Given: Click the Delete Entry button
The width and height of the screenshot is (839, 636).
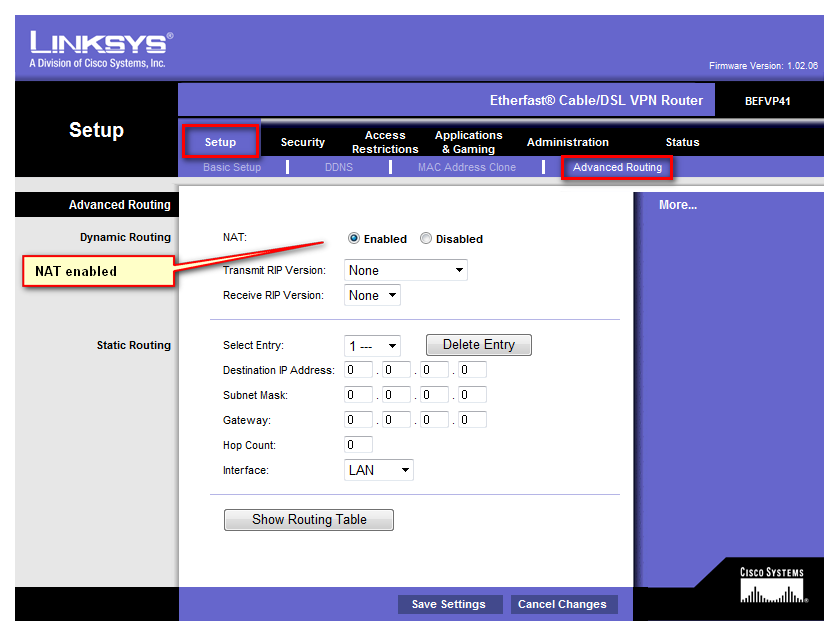Looking at the screenshot, I should 478,345.
